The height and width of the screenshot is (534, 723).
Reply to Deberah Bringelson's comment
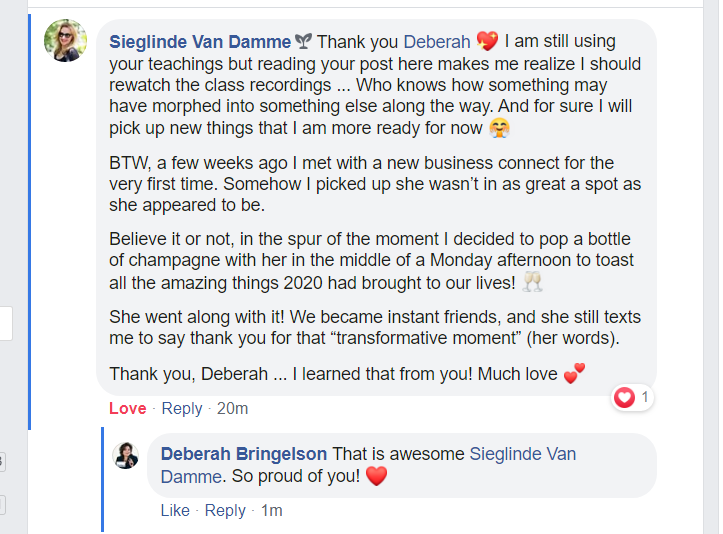225,510
